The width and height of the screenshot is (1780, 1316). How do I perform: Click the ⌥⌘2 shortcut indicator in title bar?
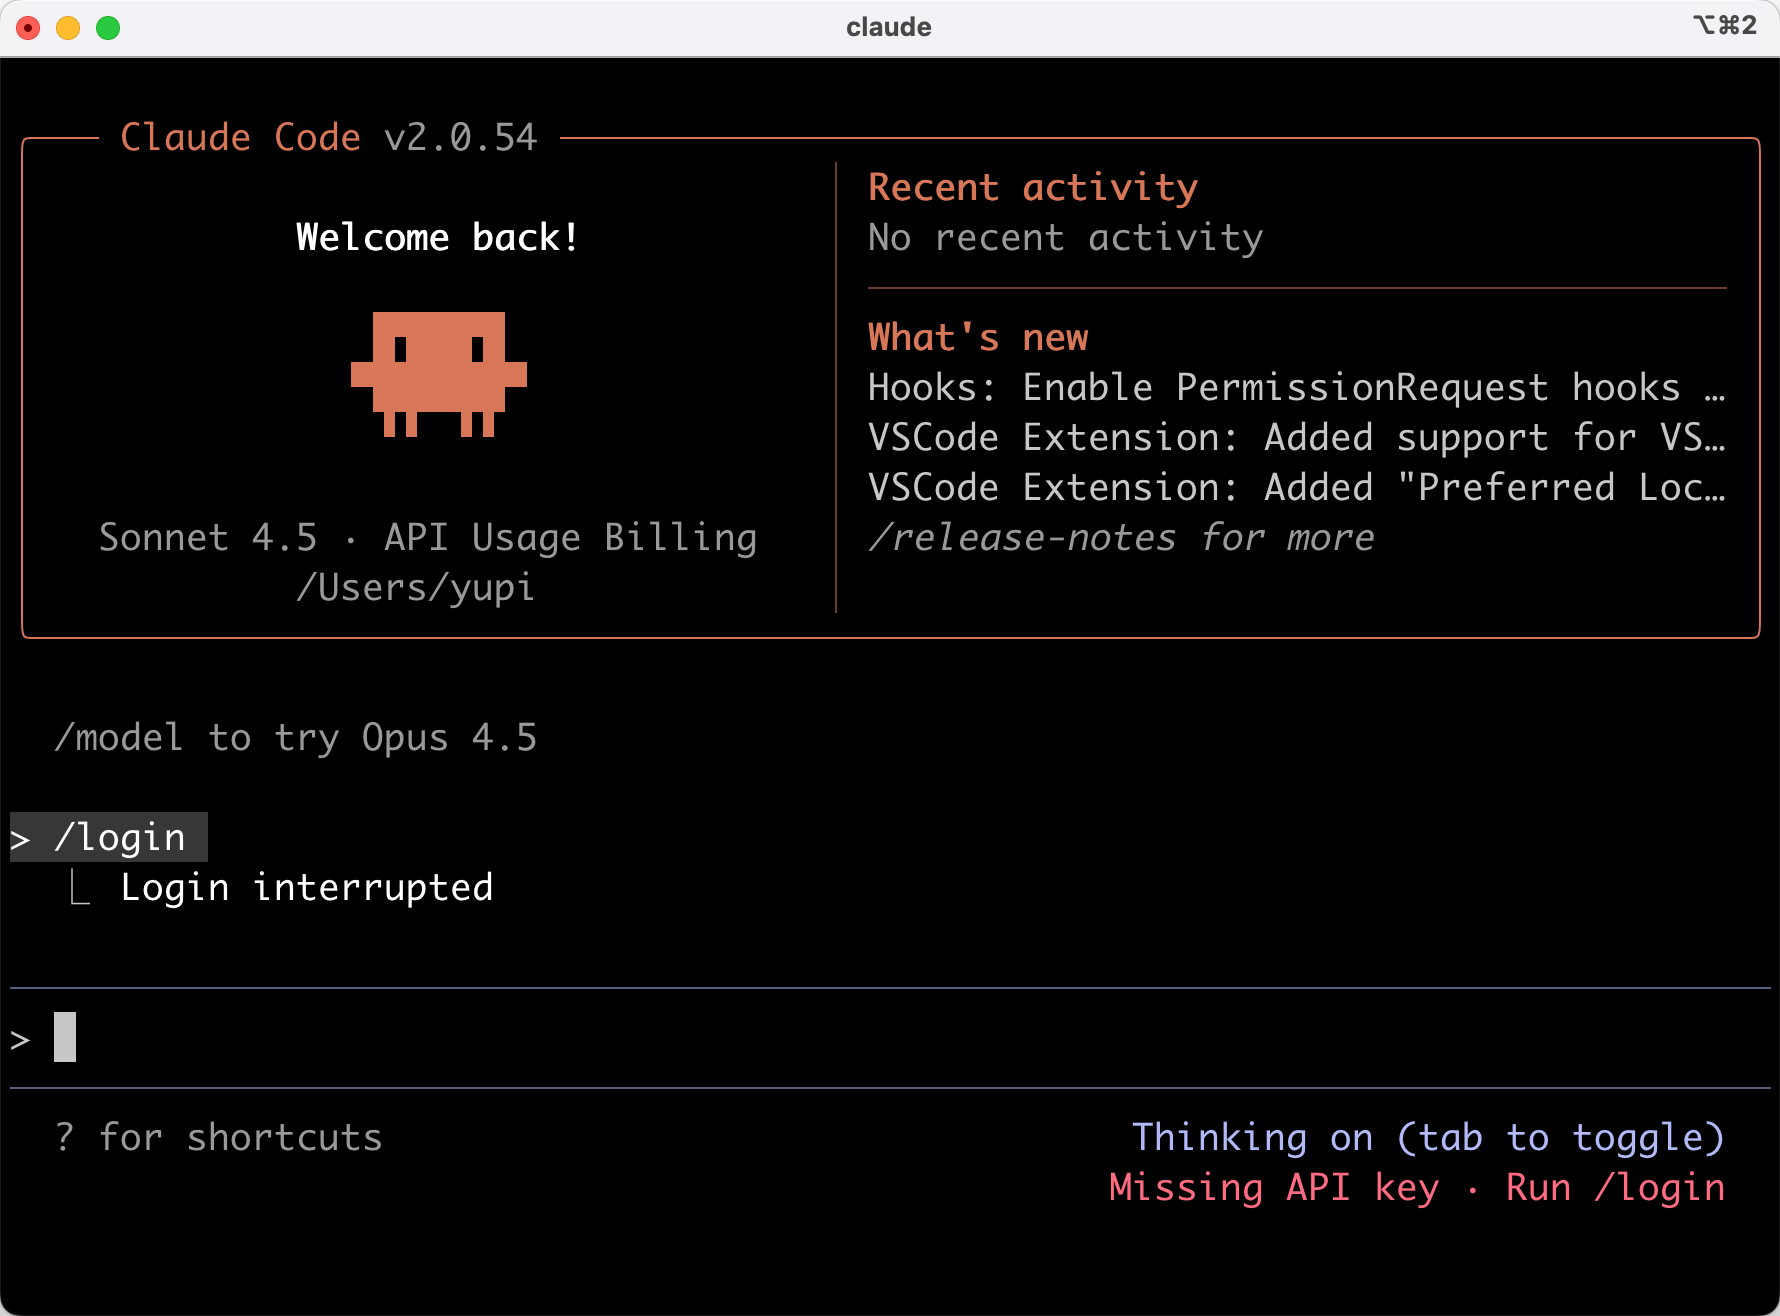point(1725,25)
